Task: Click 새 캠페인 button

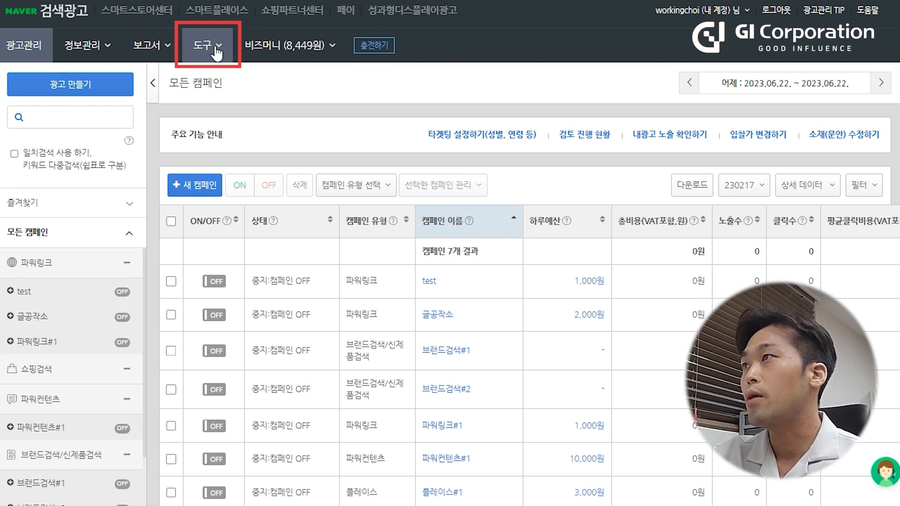Action: point(195,185)
